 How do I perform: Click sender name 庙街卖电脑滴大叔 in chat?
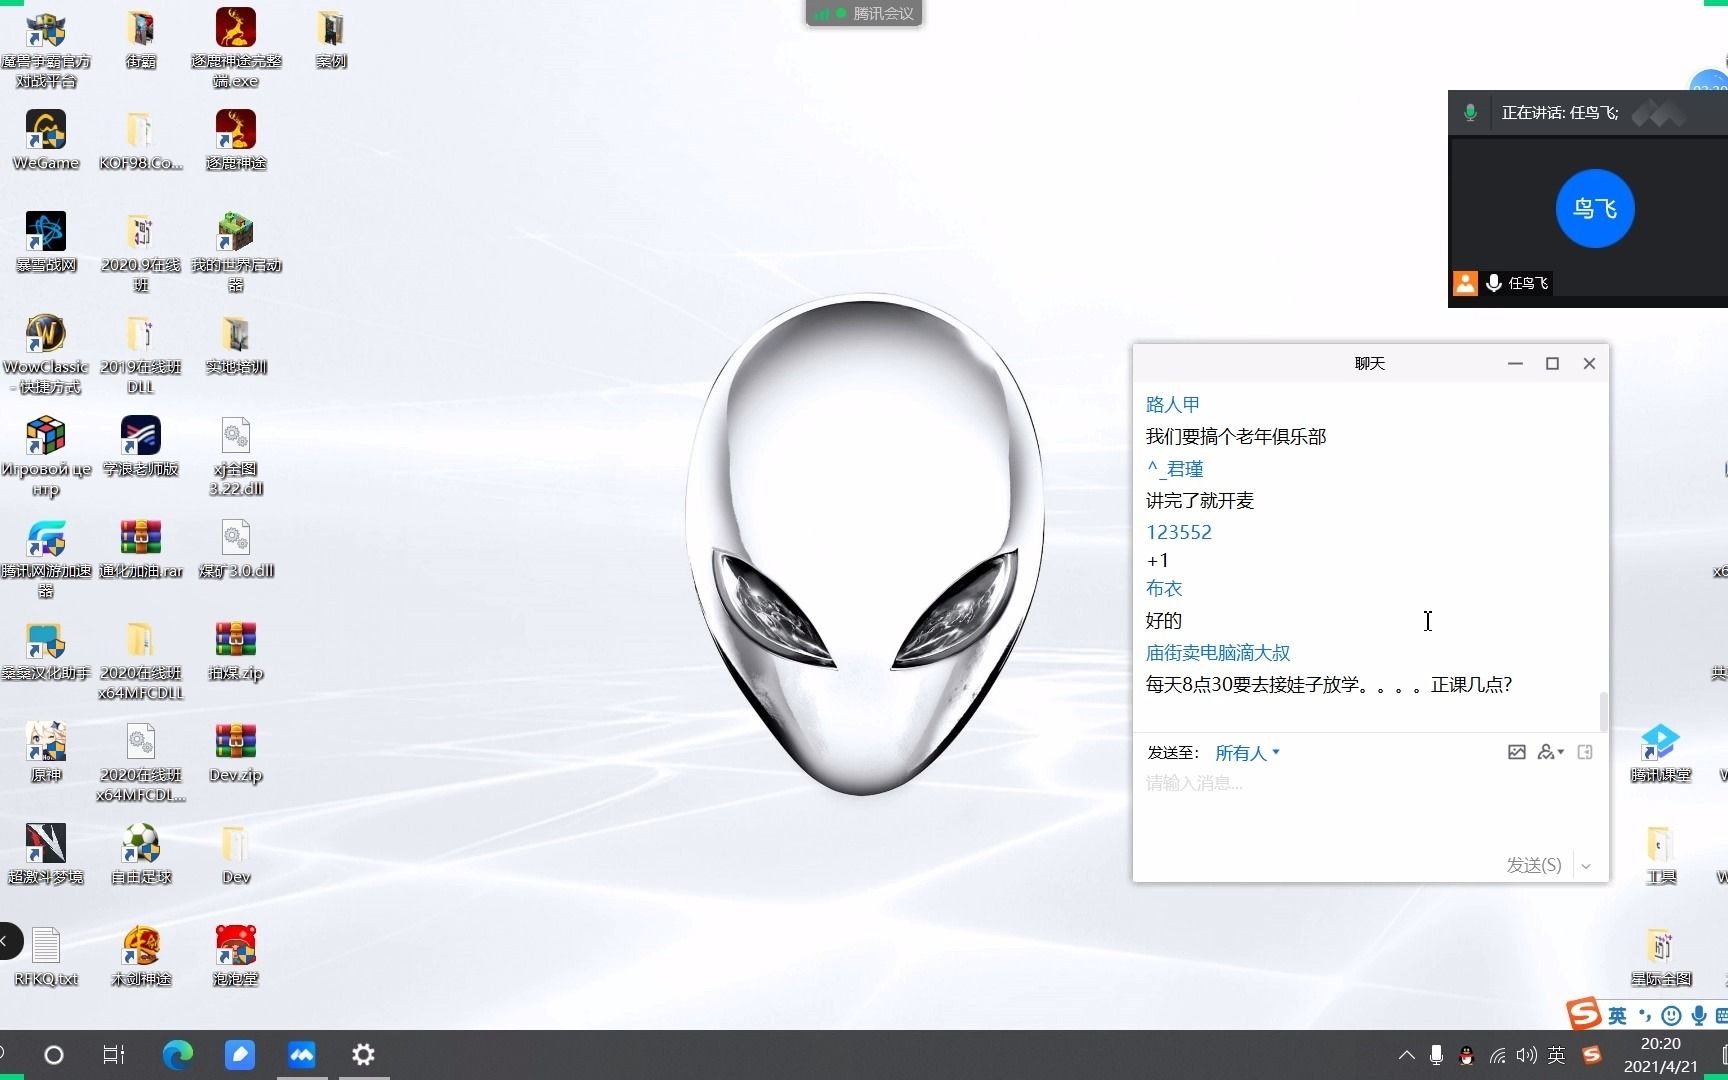coord(1217,652)
